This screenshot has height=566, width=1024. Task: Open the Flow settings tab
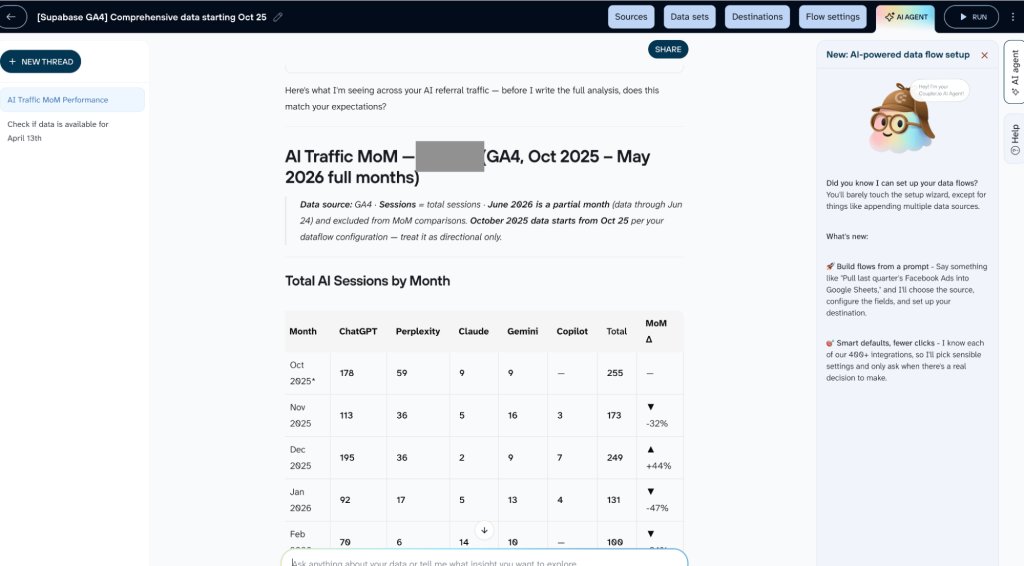coord(833,17)
